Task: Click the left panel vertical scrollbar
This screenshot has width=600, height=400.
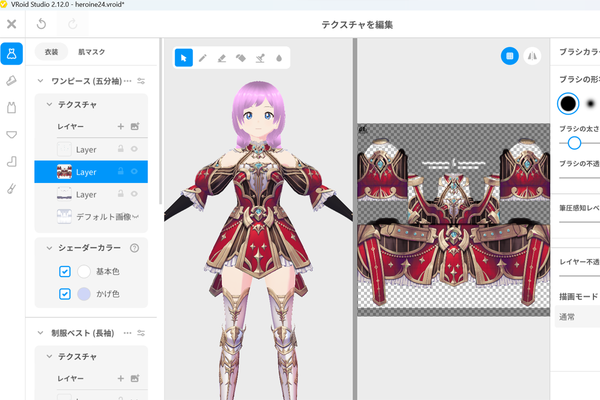Action: coord(161,121)
